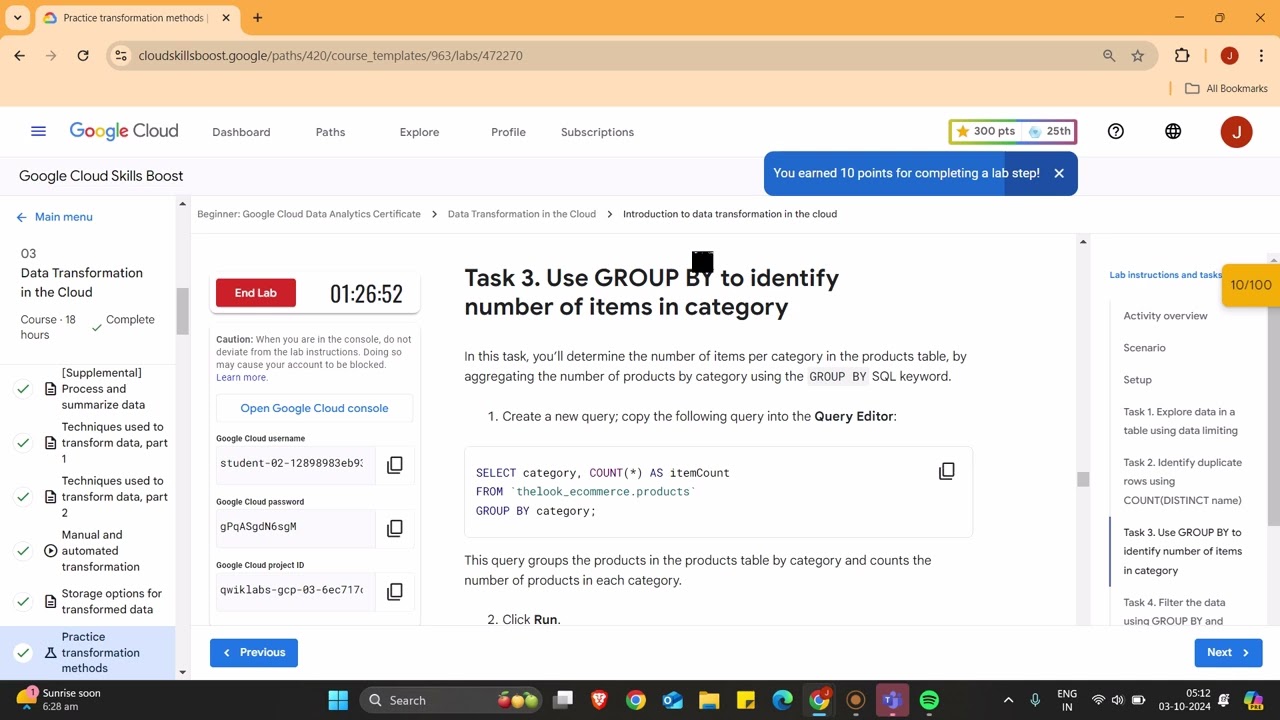
Task: Close the Practice transformation methods tab
Action: pyautogui.click(x=226, y=17)
